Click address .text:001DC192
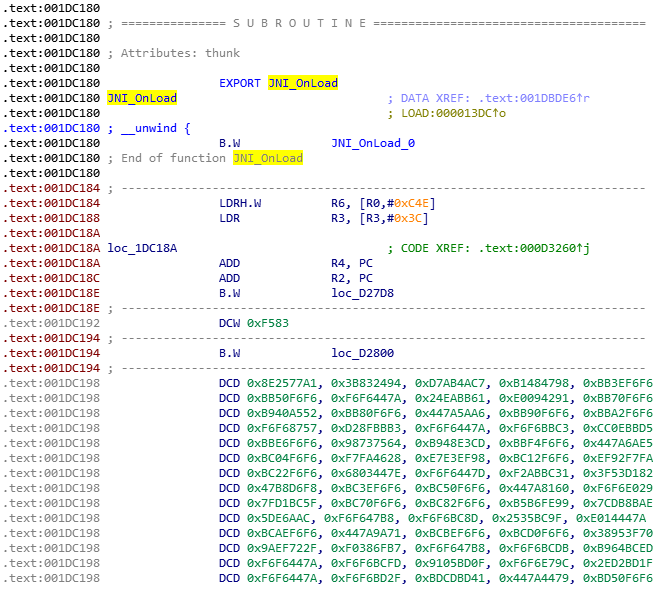 (51, 323)
